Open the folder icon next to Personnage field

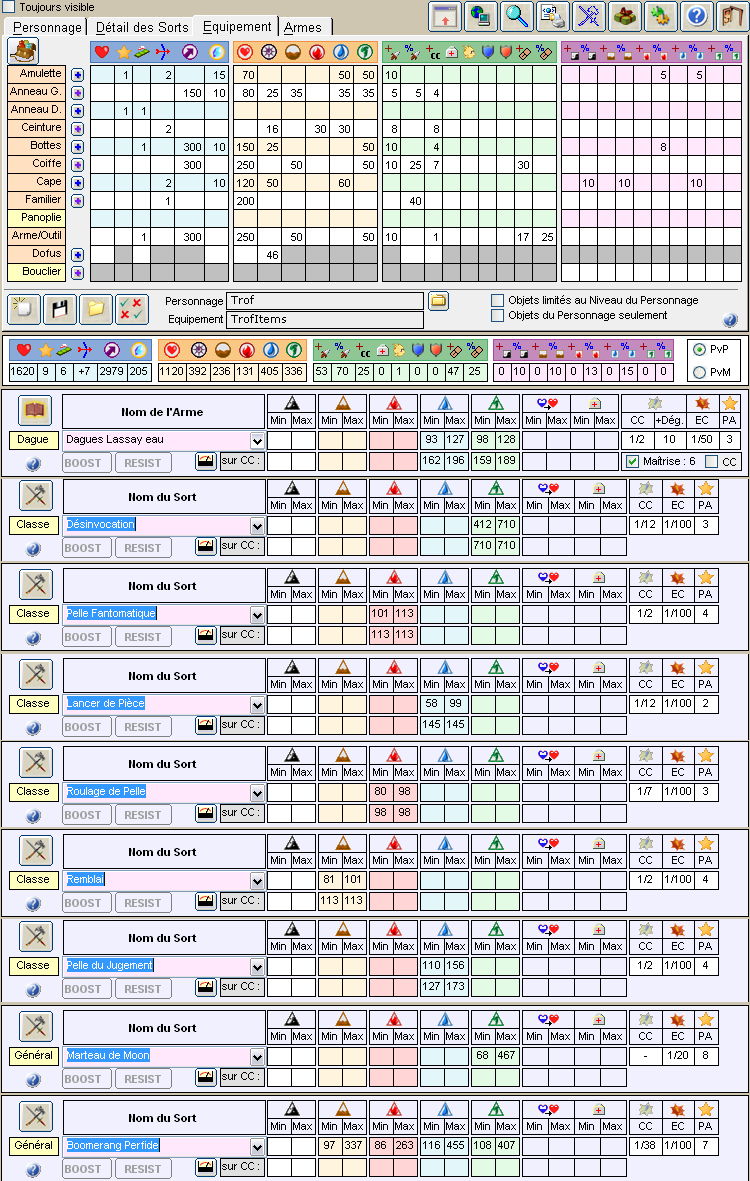point(438,300)
